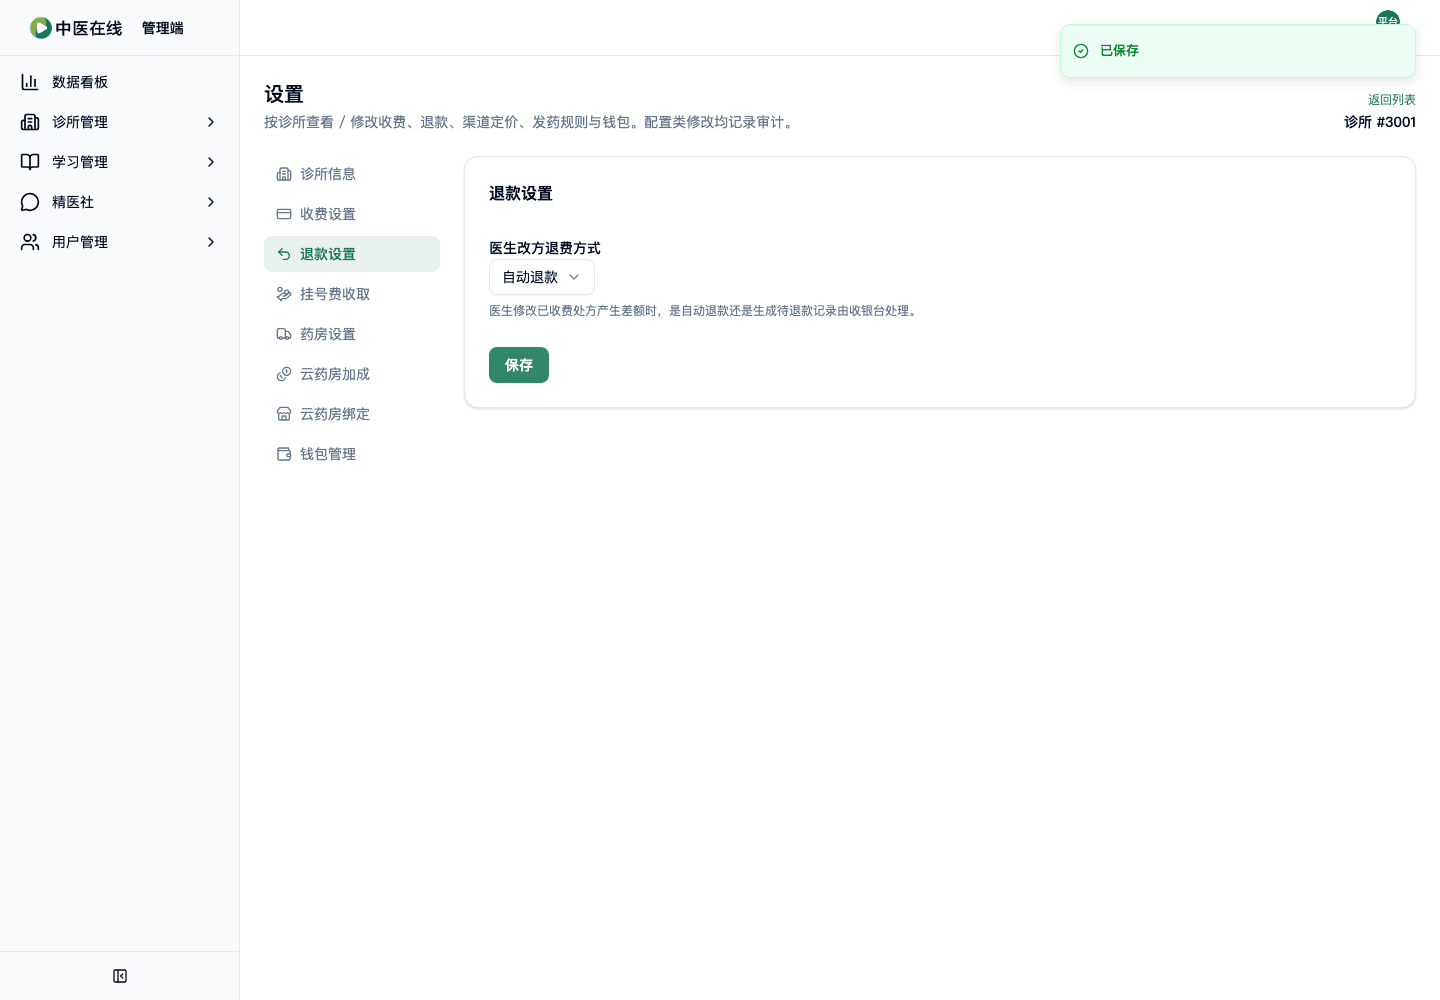Click the 医生改方退费方式 label
Image resolution: width=1440 pixels, height=1000 pixels.
(x=545, y=248)
